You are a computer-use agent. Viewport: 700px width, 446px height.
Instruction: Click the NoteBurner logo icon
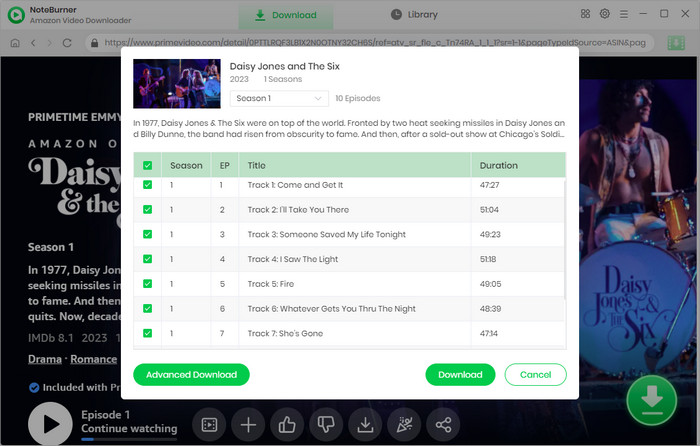(17, 15)
